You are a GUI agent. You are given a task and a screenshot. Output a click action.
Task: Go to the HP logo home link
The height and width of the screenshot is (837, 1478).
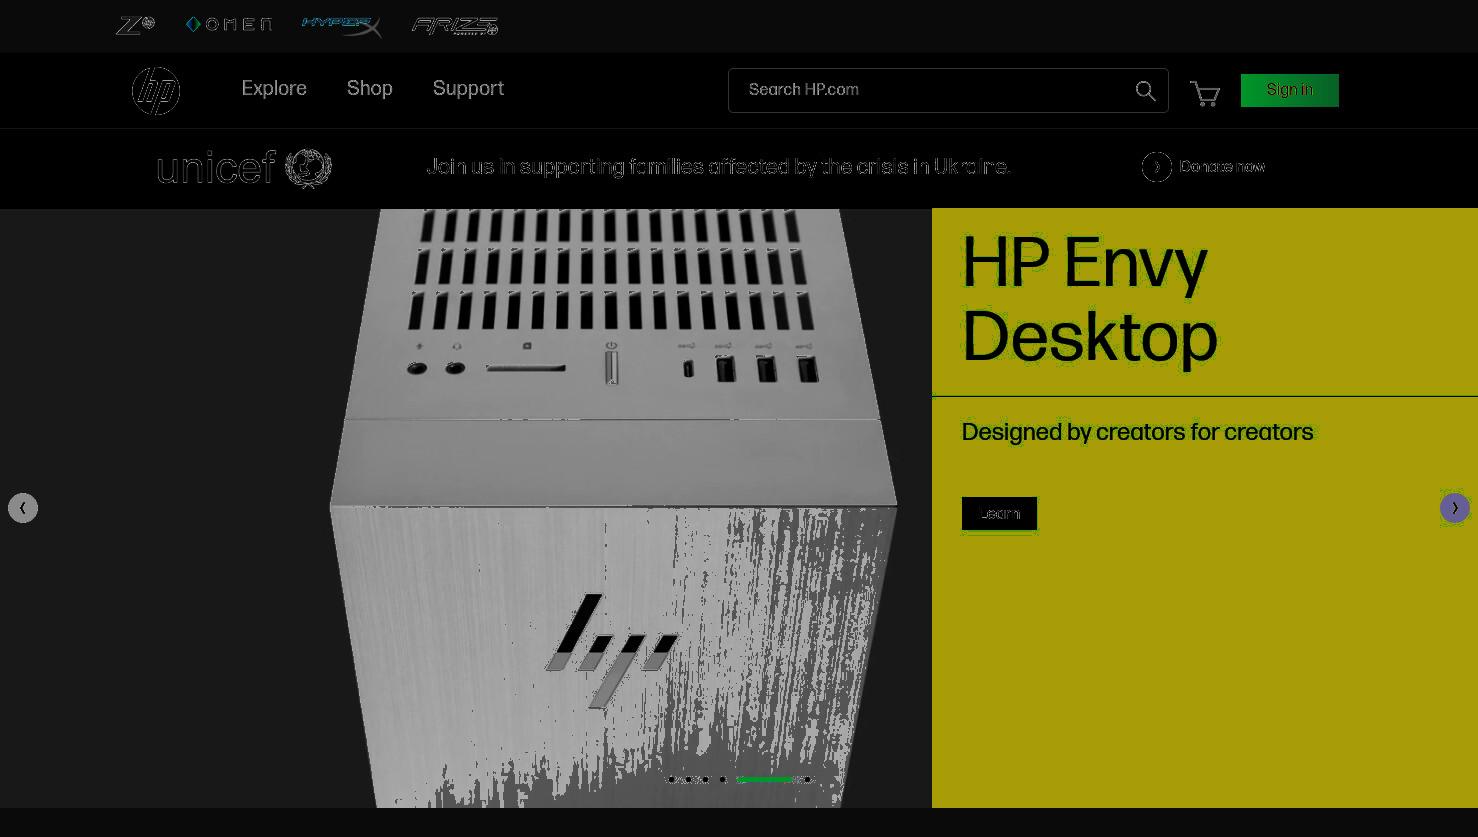tap(156, 90)
